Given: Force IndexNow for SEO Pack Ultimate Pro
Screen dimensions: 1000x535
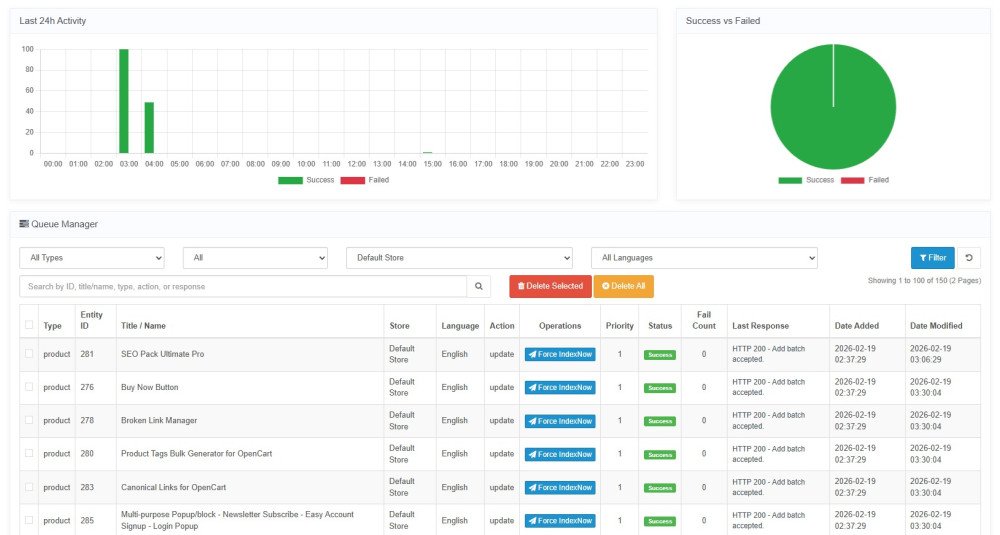Looking at the screenshot, I should tap(560, 354).
